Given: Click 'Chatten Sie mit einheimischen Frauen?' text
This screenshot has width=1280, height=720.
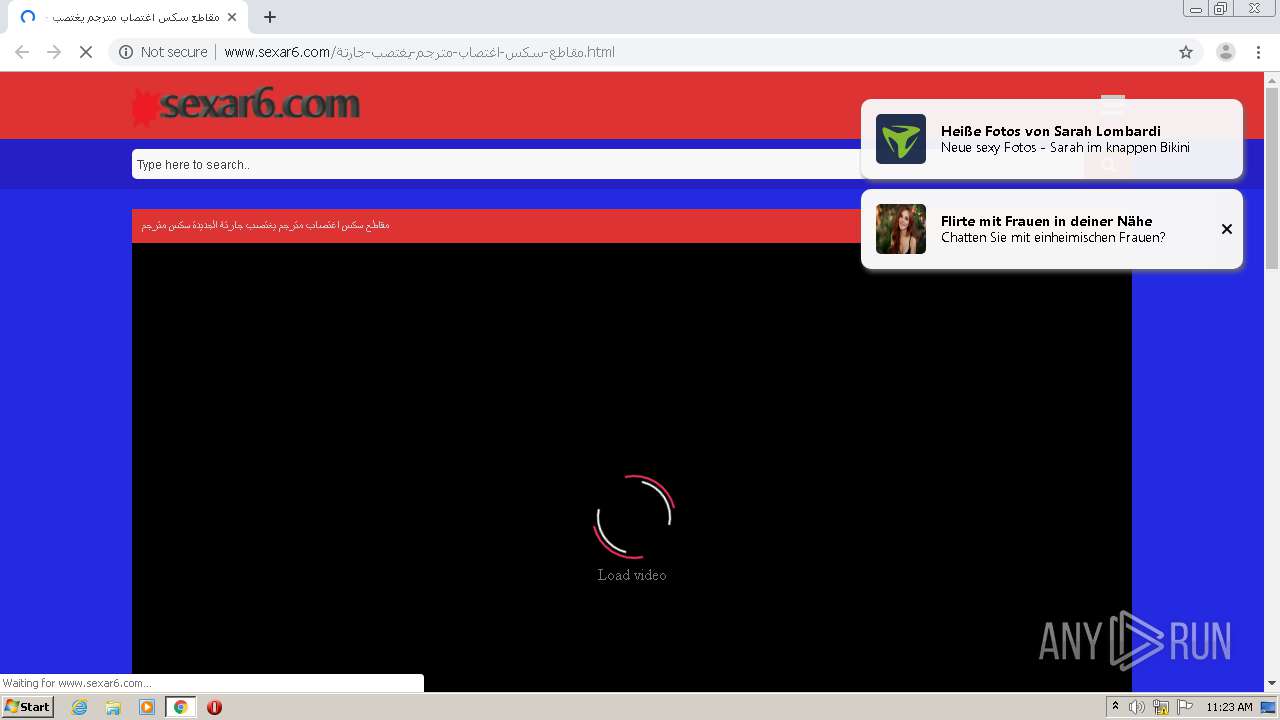Looking at the screenshot, I should click(x=1053, y=238).
